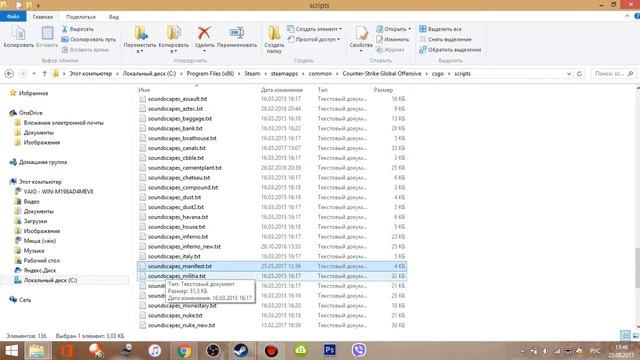
Task: Sort by the Тип (Type) column
Action: (x=322, y=89)
